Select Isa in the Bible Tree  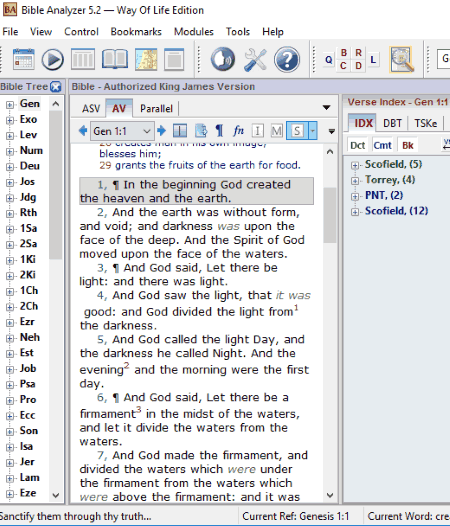tap(26, 446)
